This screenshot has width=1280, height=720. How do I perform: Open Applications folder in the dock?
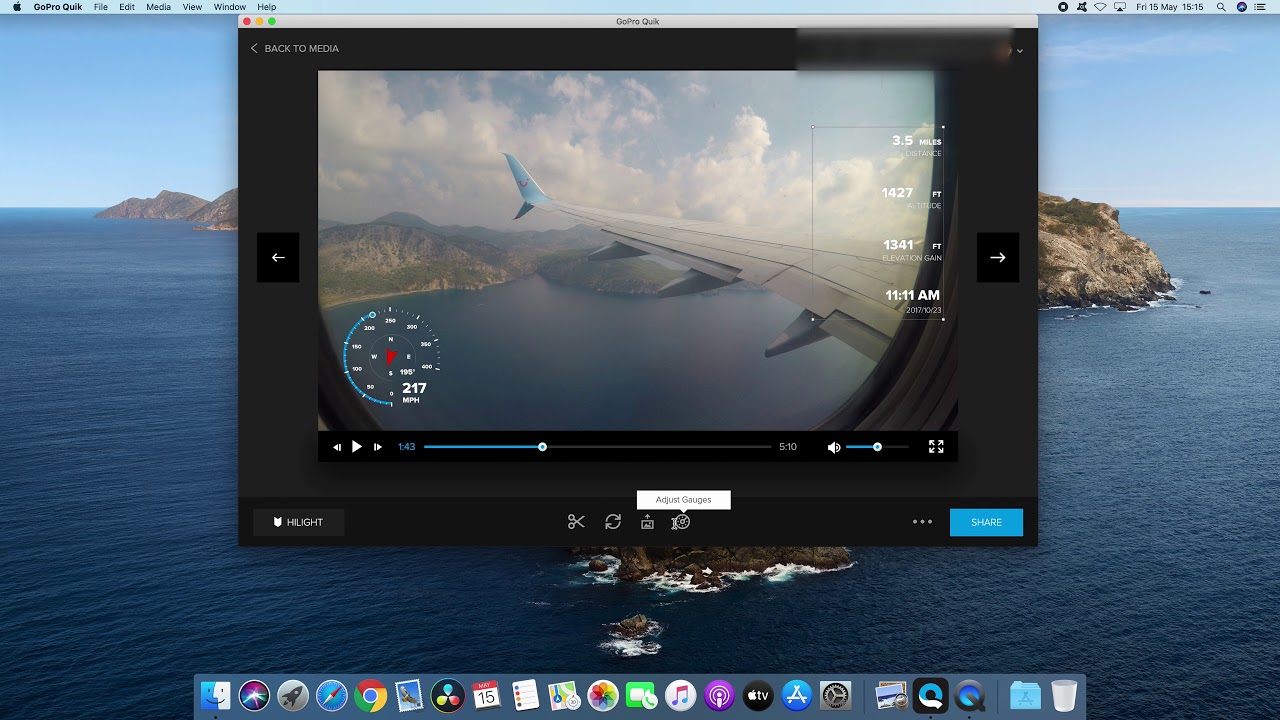[1025, 695]
